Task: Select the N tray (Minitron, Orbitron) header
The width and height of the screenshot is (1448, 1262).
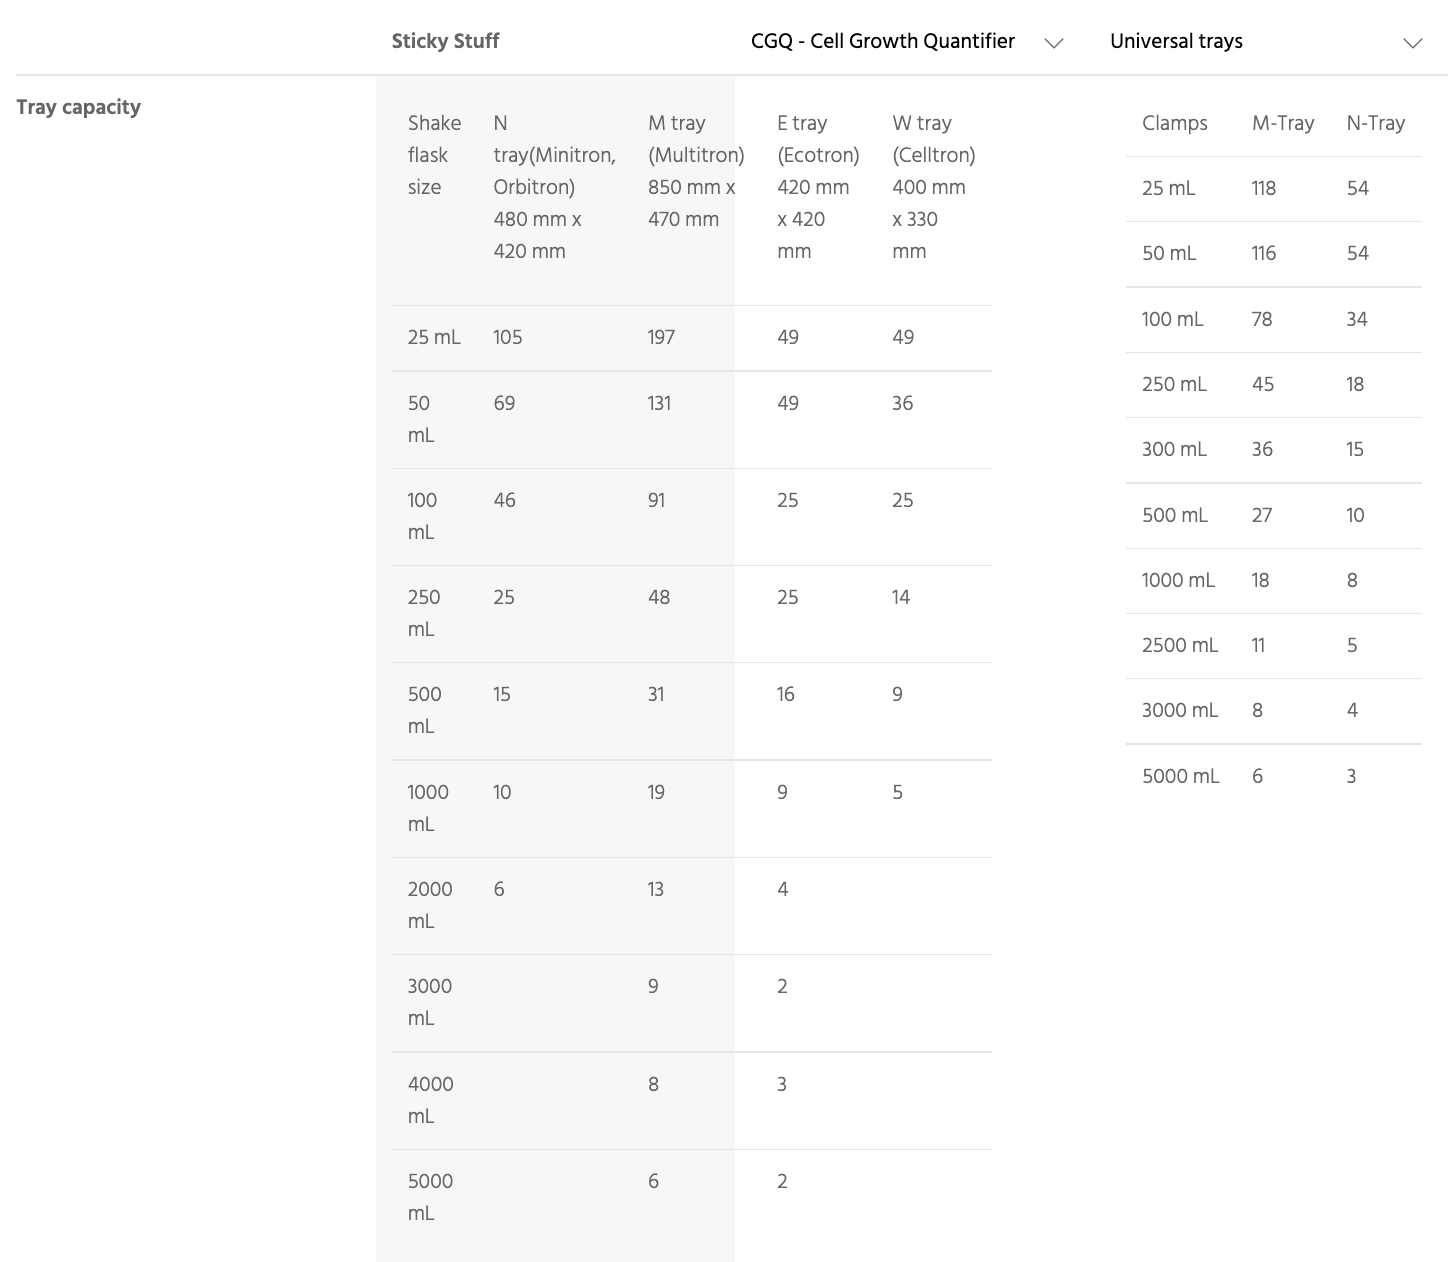Action: click(554, 187)
